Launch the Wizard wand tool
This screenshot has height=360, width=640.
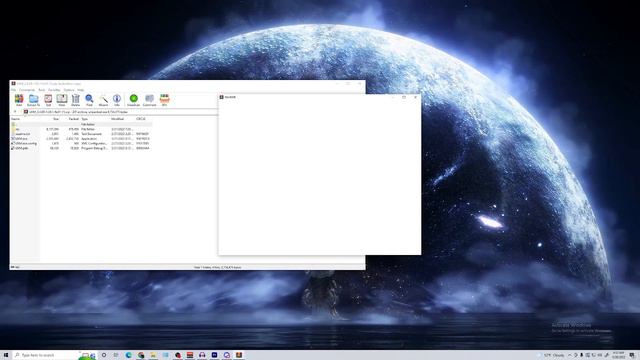103,100
